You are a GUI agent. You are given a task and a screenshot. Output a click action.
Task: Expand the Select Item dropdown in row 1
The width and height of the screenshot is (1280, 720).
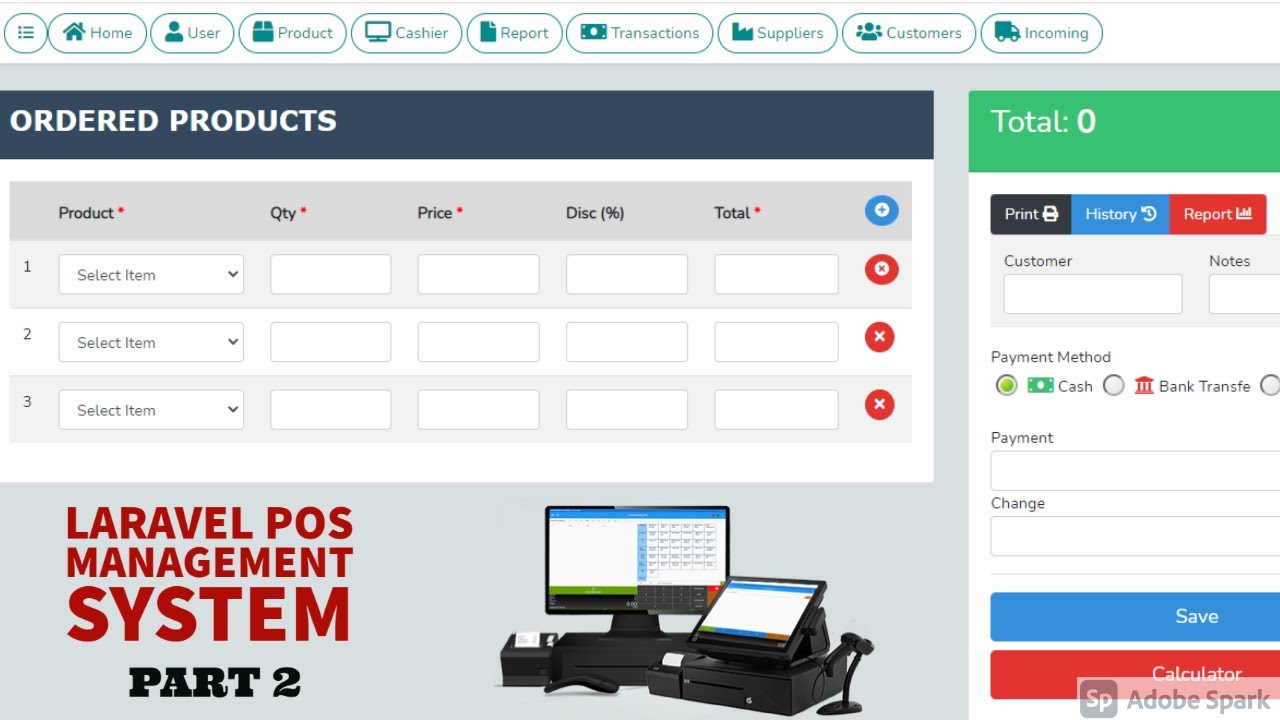click(151, 274)
